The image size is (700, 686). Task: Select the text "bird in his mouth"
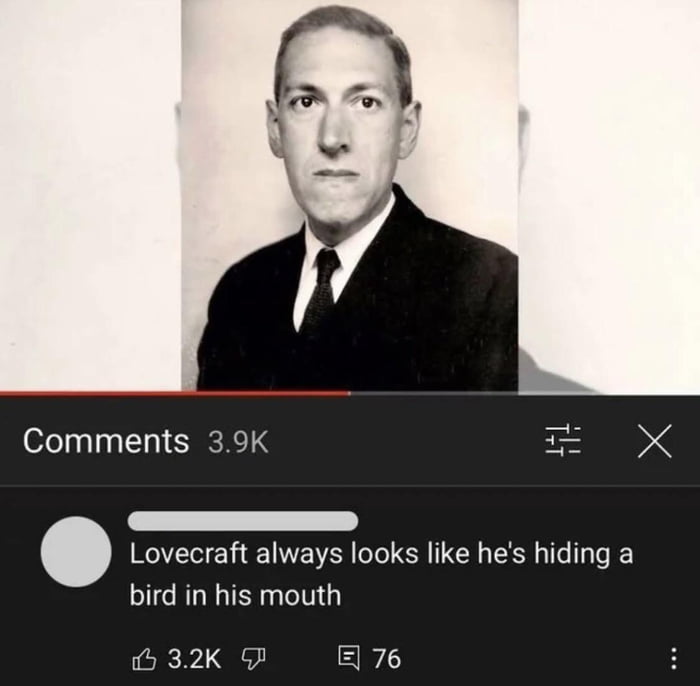point(235,595)
